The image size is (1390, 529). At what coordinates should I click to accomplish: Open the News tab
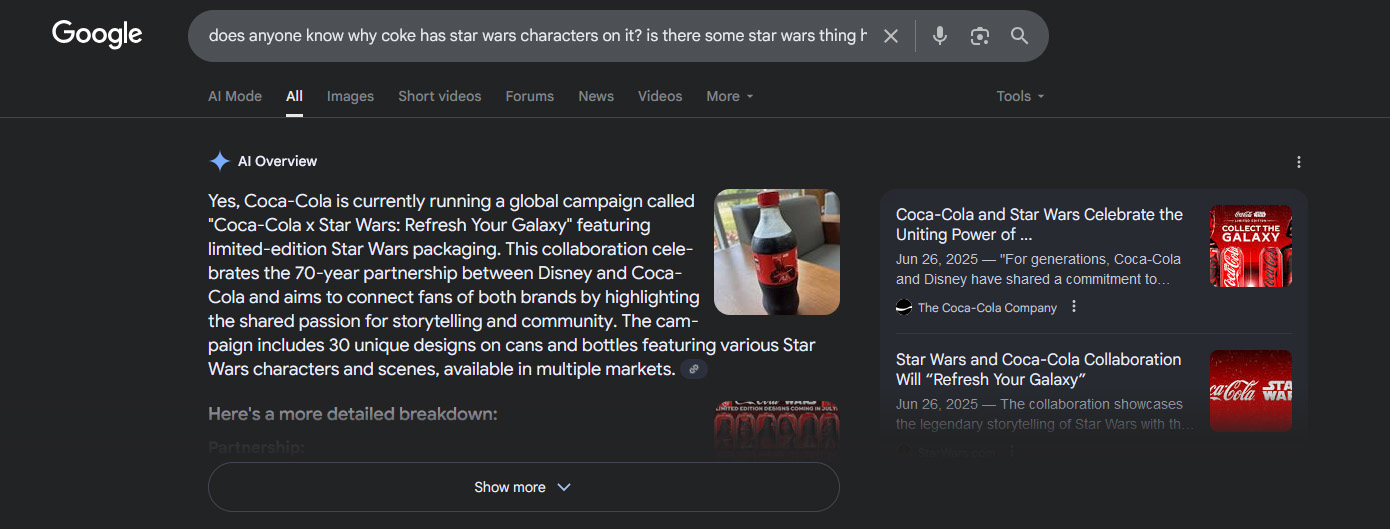(596, 96)
